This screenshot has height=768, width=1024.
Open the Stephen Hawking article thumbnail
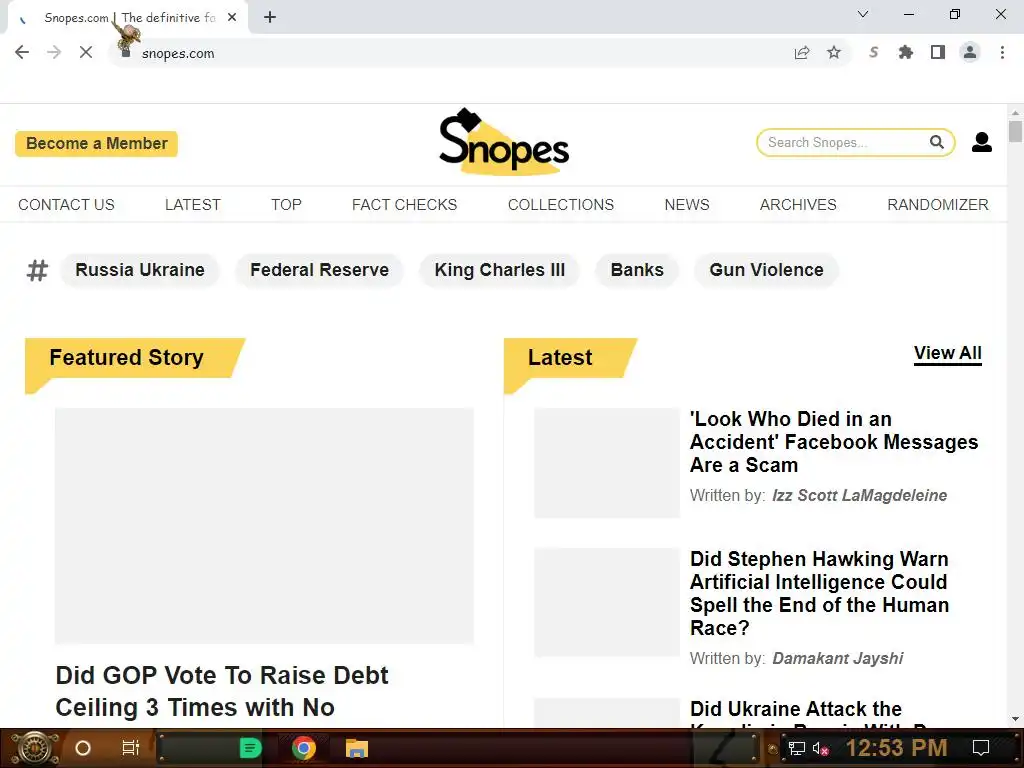607,602
